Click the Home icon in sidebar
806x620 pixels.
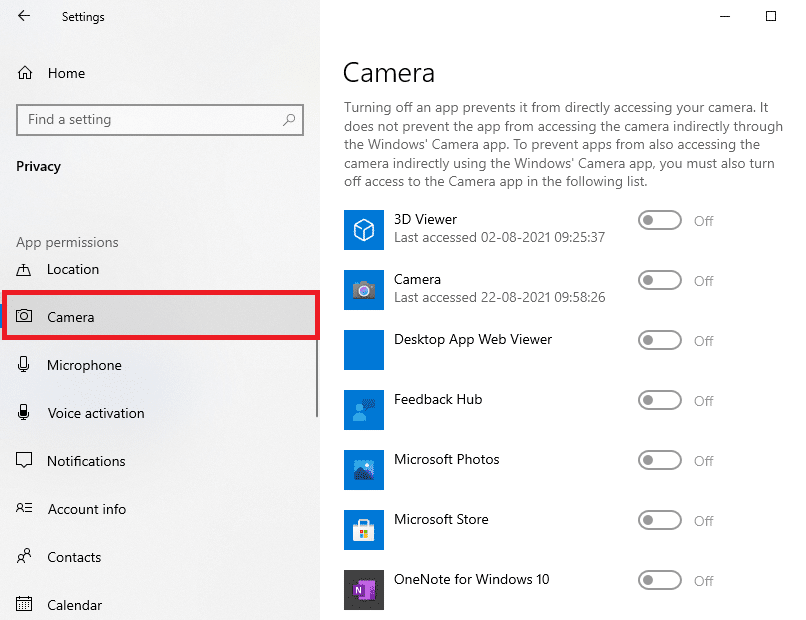(25, 73)
